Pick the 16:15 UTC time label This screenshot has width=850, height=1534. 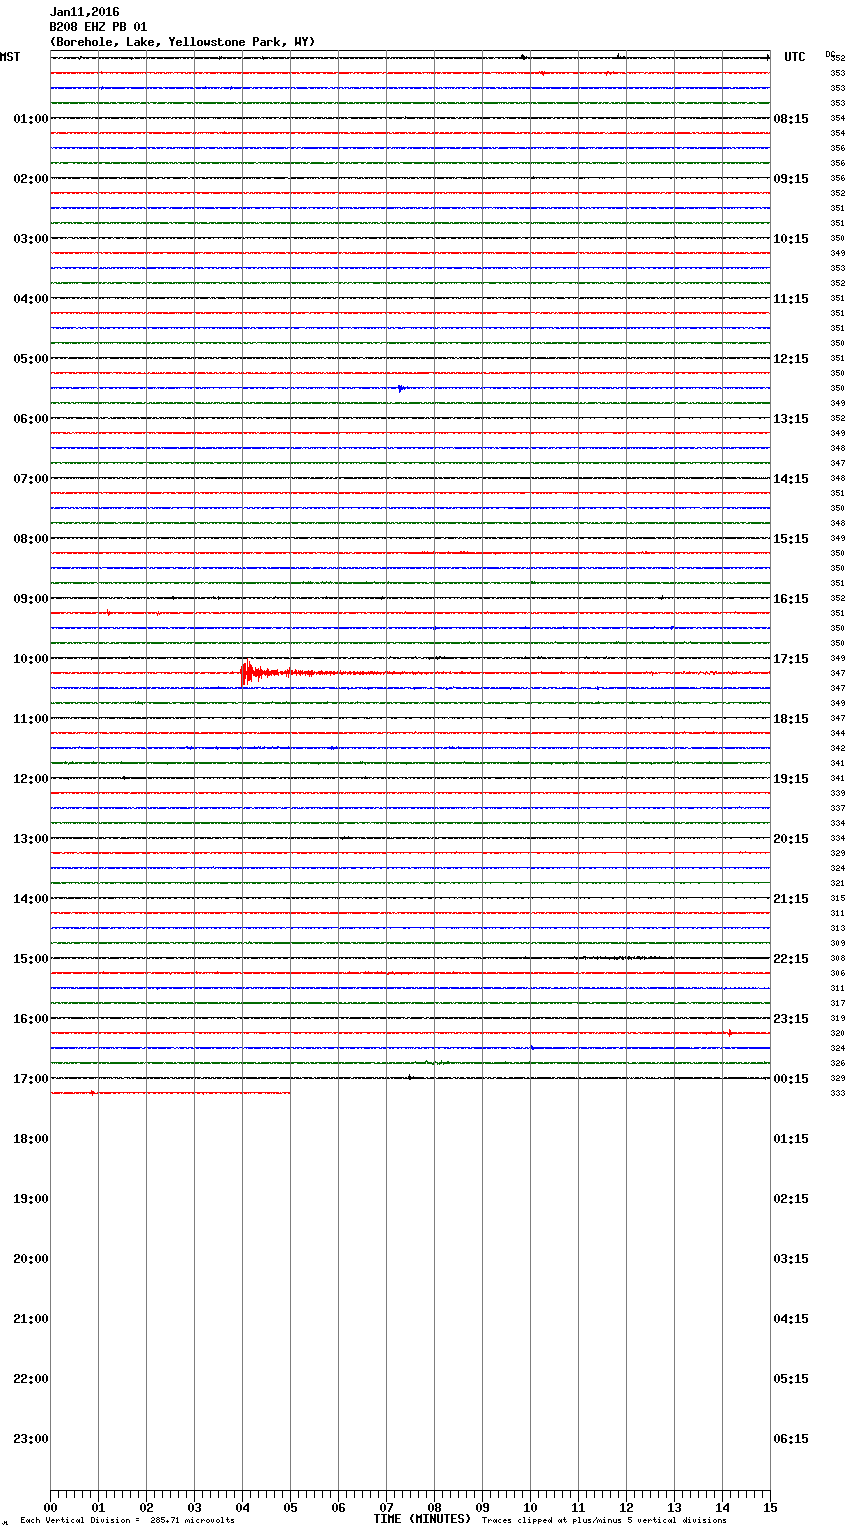(x=791, y=599)
